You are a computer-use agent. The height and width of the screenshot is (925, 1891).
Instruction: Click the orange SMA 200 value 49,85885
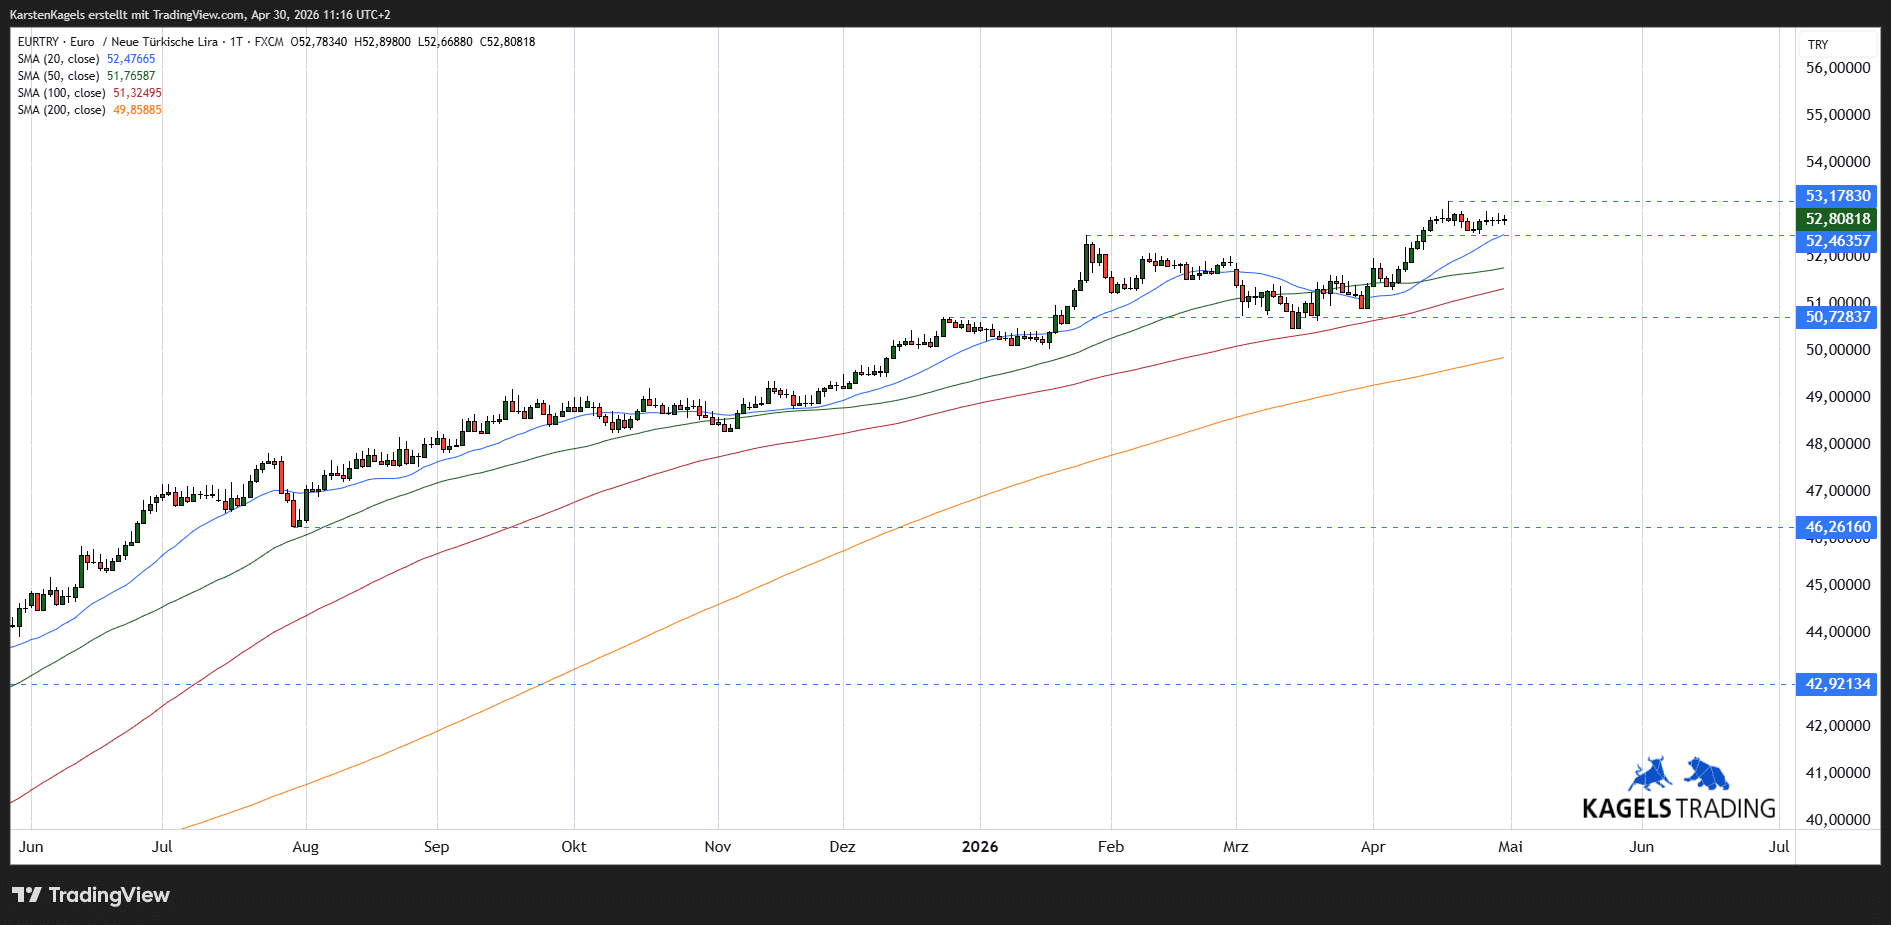pyautogui.click(x=137, y=110)
